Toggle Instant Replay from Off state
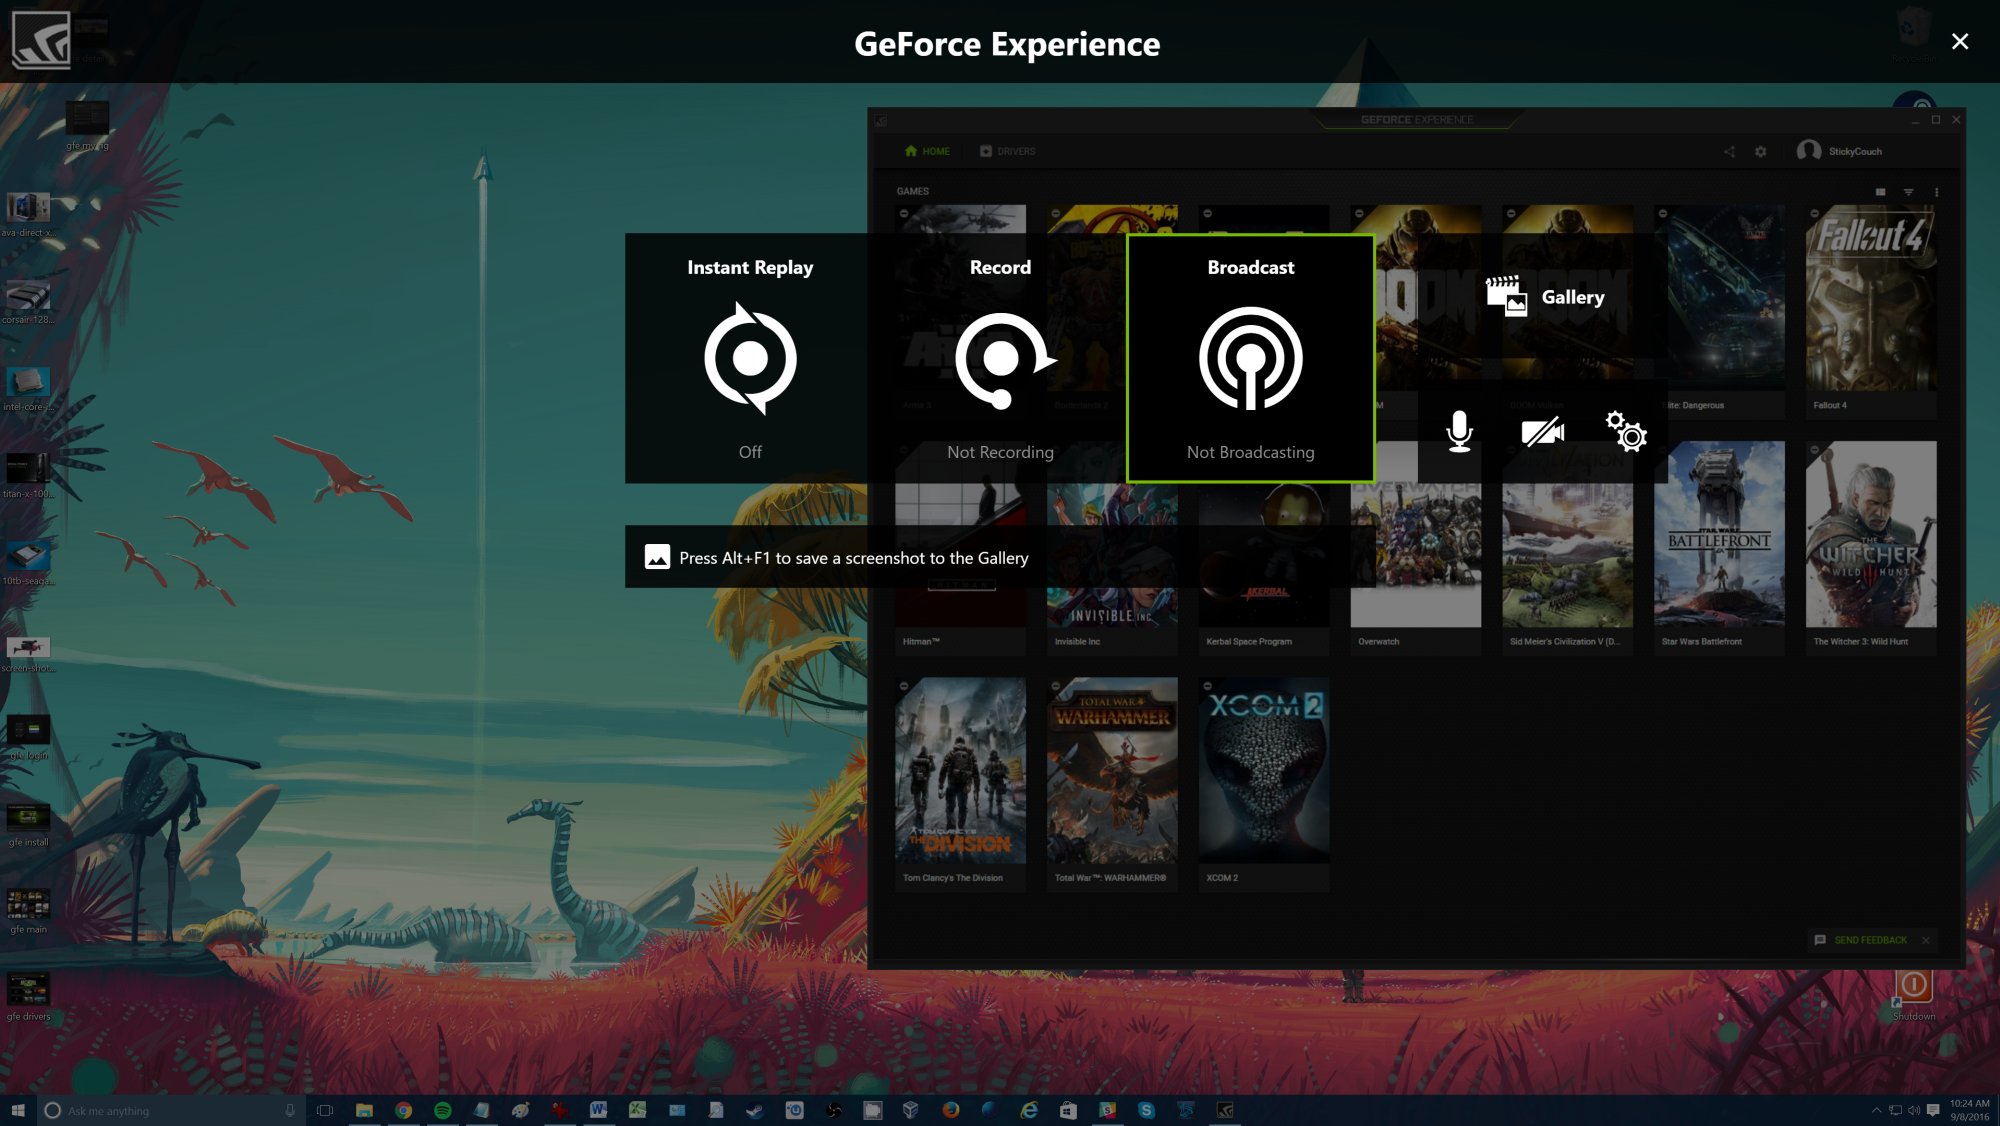The height and width of the screenshot is (1126, 2000). click(750, 358)
